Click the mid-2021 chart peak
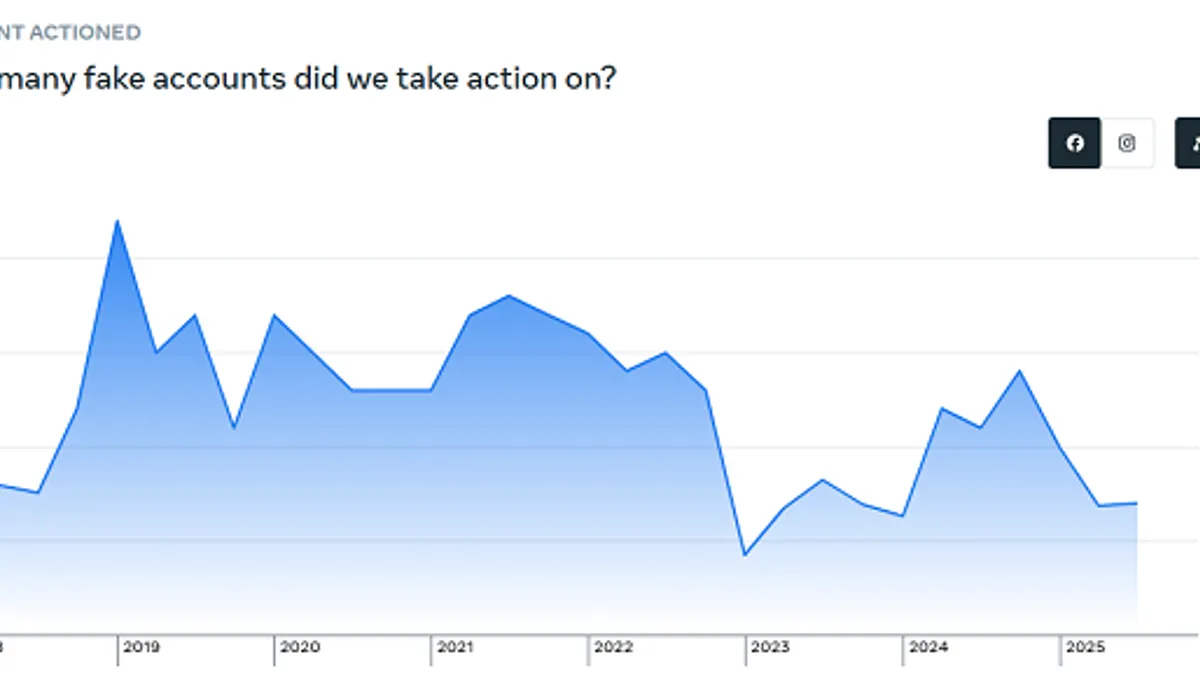Image resolution: width=1200 pixels, height=675 pixels. (x=509, y=296)
